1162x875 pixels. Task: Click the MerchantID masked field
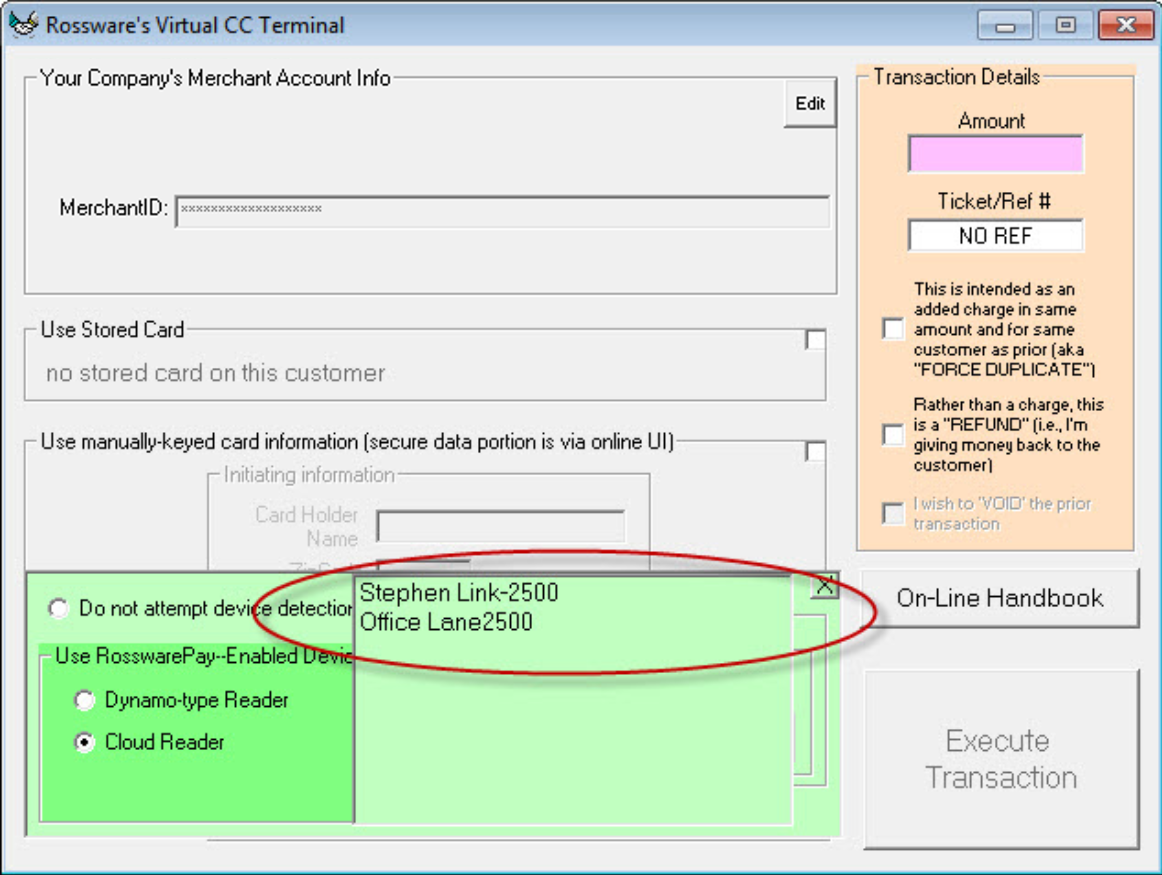coord(502,211)
